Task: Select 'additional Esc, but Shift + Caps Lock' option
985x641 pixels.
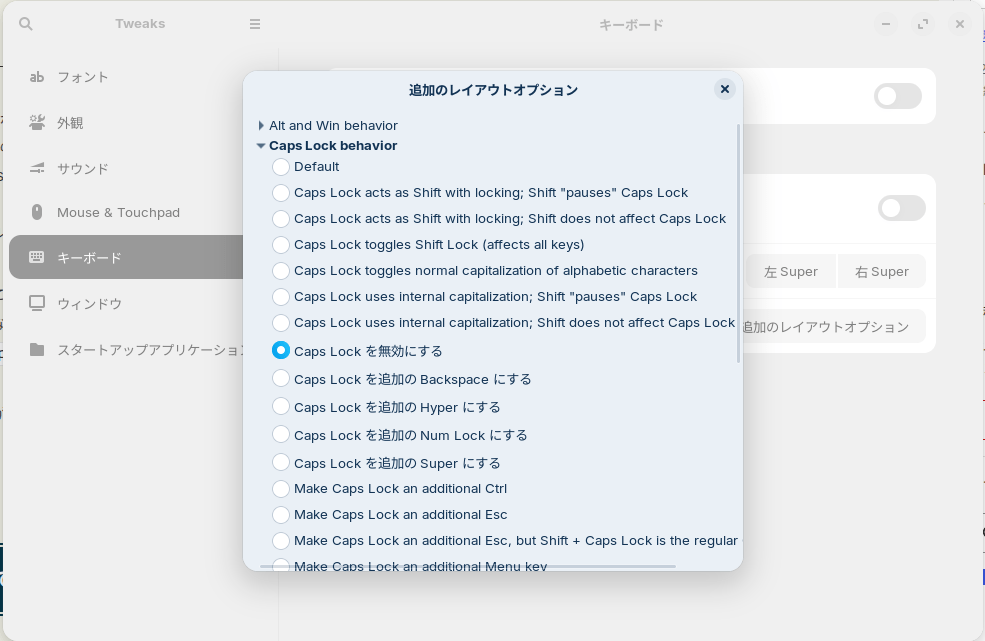Action: click(x=281, y=540)
